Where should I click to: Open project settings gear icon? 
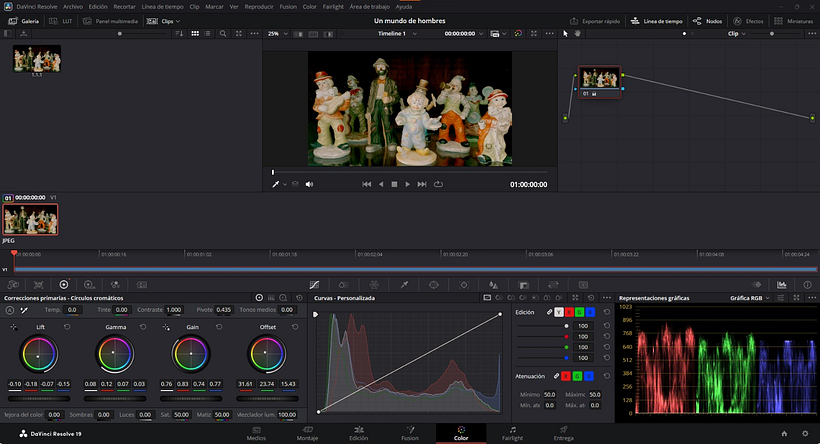(805, 433)
